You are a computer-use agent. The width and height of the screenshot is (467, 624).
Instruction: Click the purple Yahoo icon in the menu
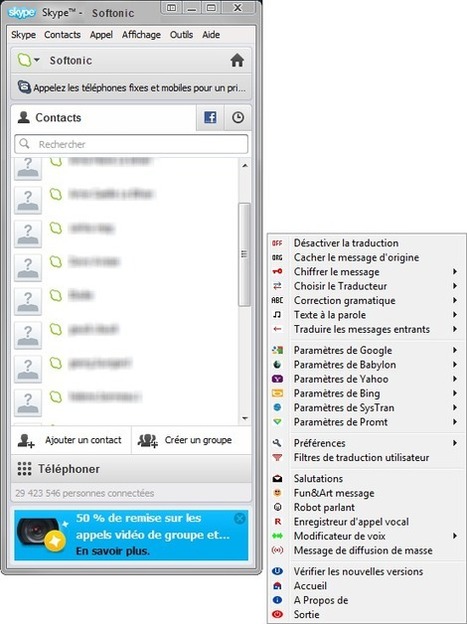(277, 379)
